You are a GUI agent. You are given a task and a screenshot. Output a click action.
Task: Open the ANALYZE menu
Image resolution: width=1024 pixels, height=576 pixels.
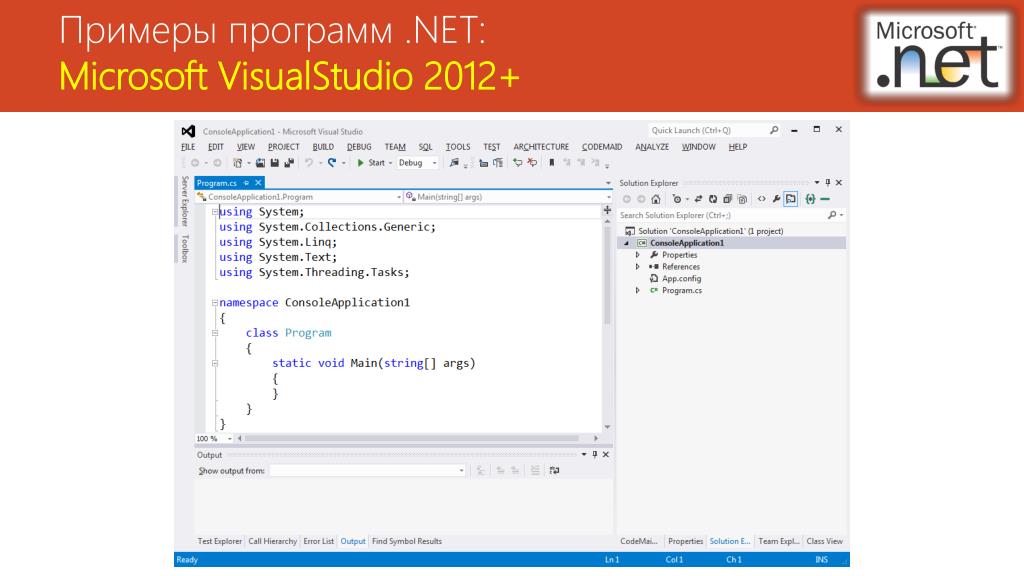click(652, 147)
